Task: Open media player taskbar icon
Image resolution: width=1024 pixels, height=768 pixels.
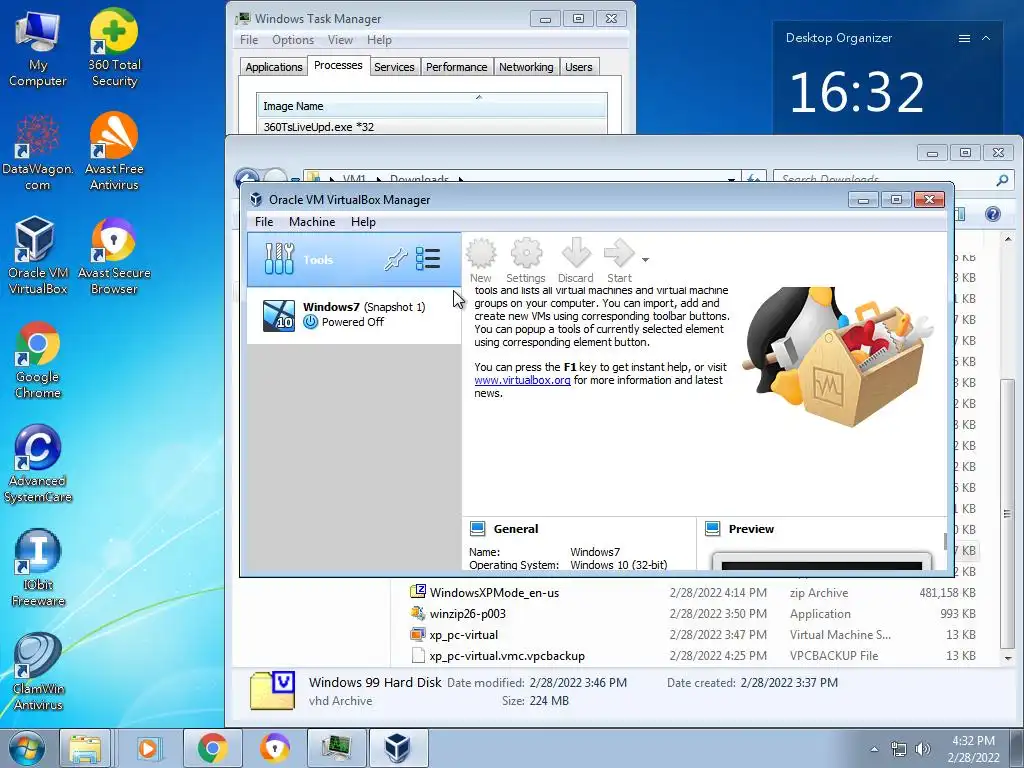Action: click(x=148, y=748)
